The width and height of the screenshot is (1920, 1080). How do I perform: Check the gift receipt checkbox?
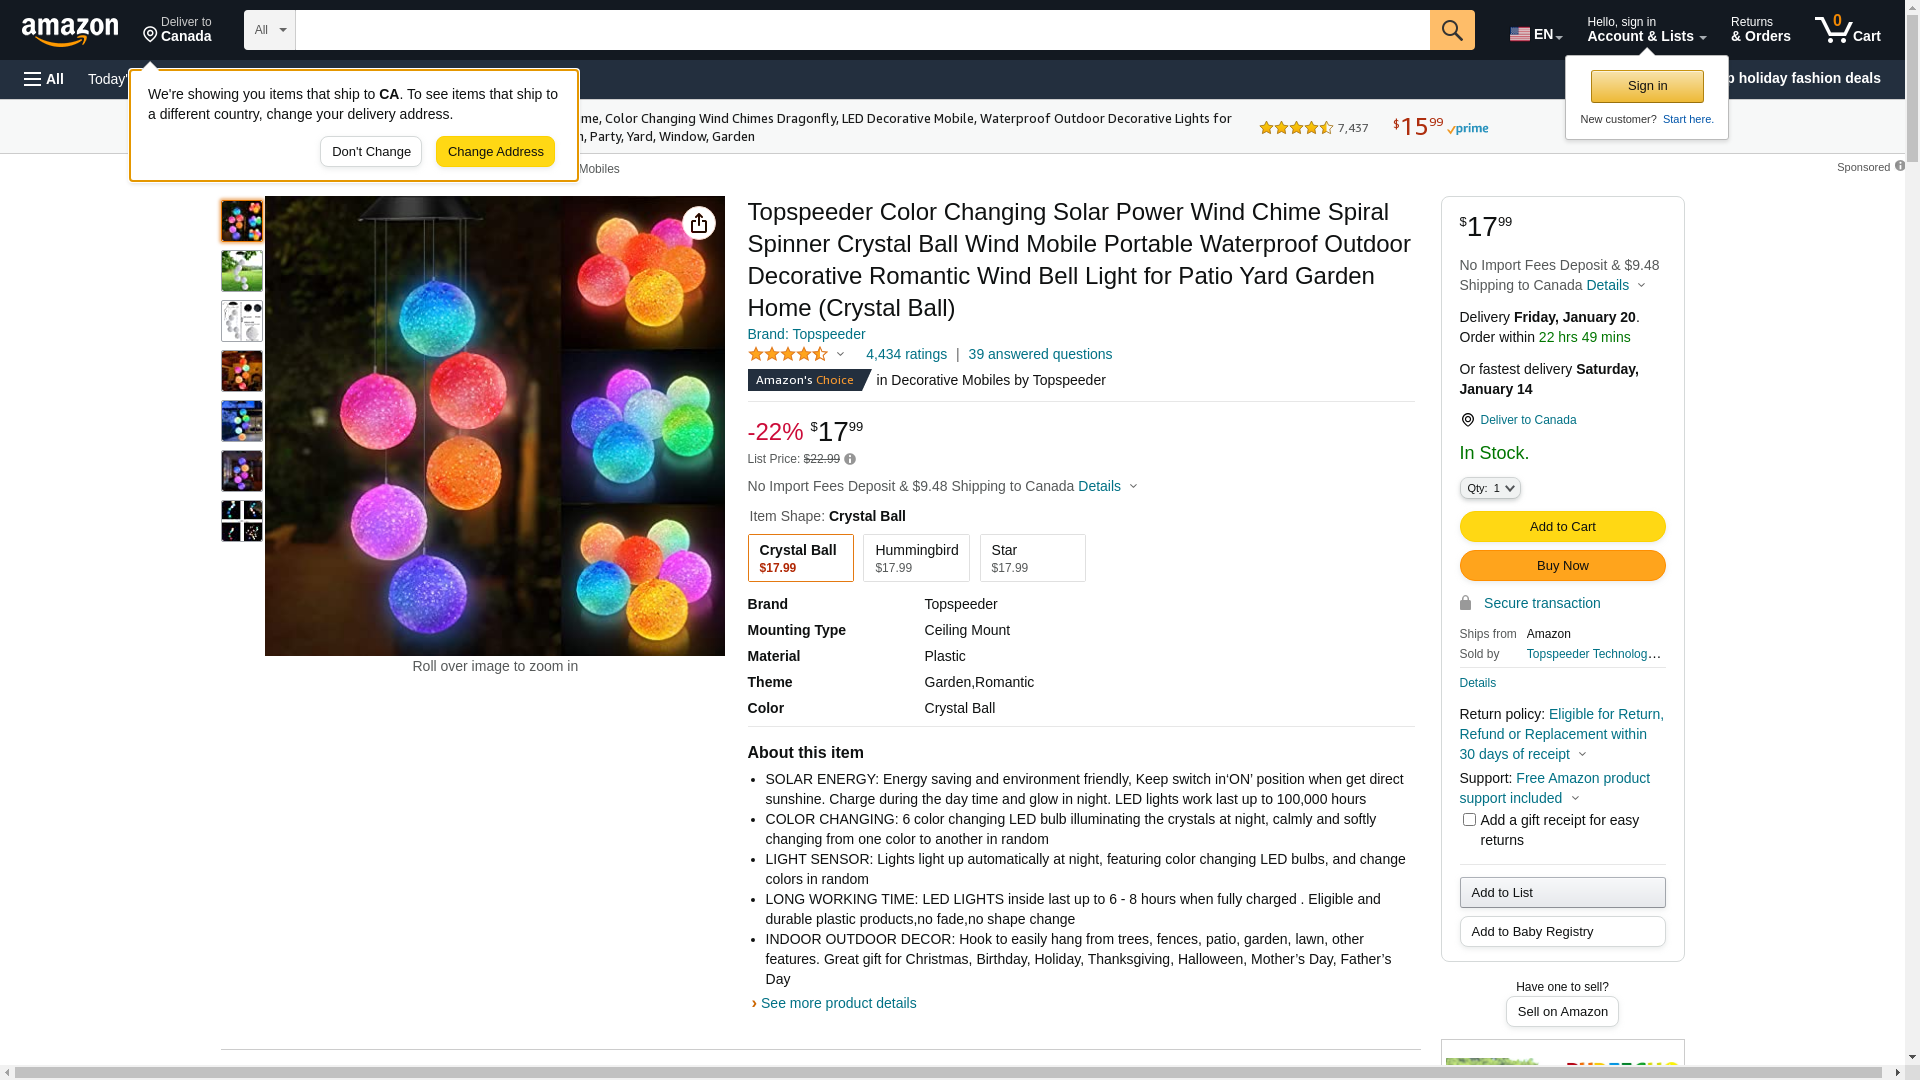[1469, 820]
